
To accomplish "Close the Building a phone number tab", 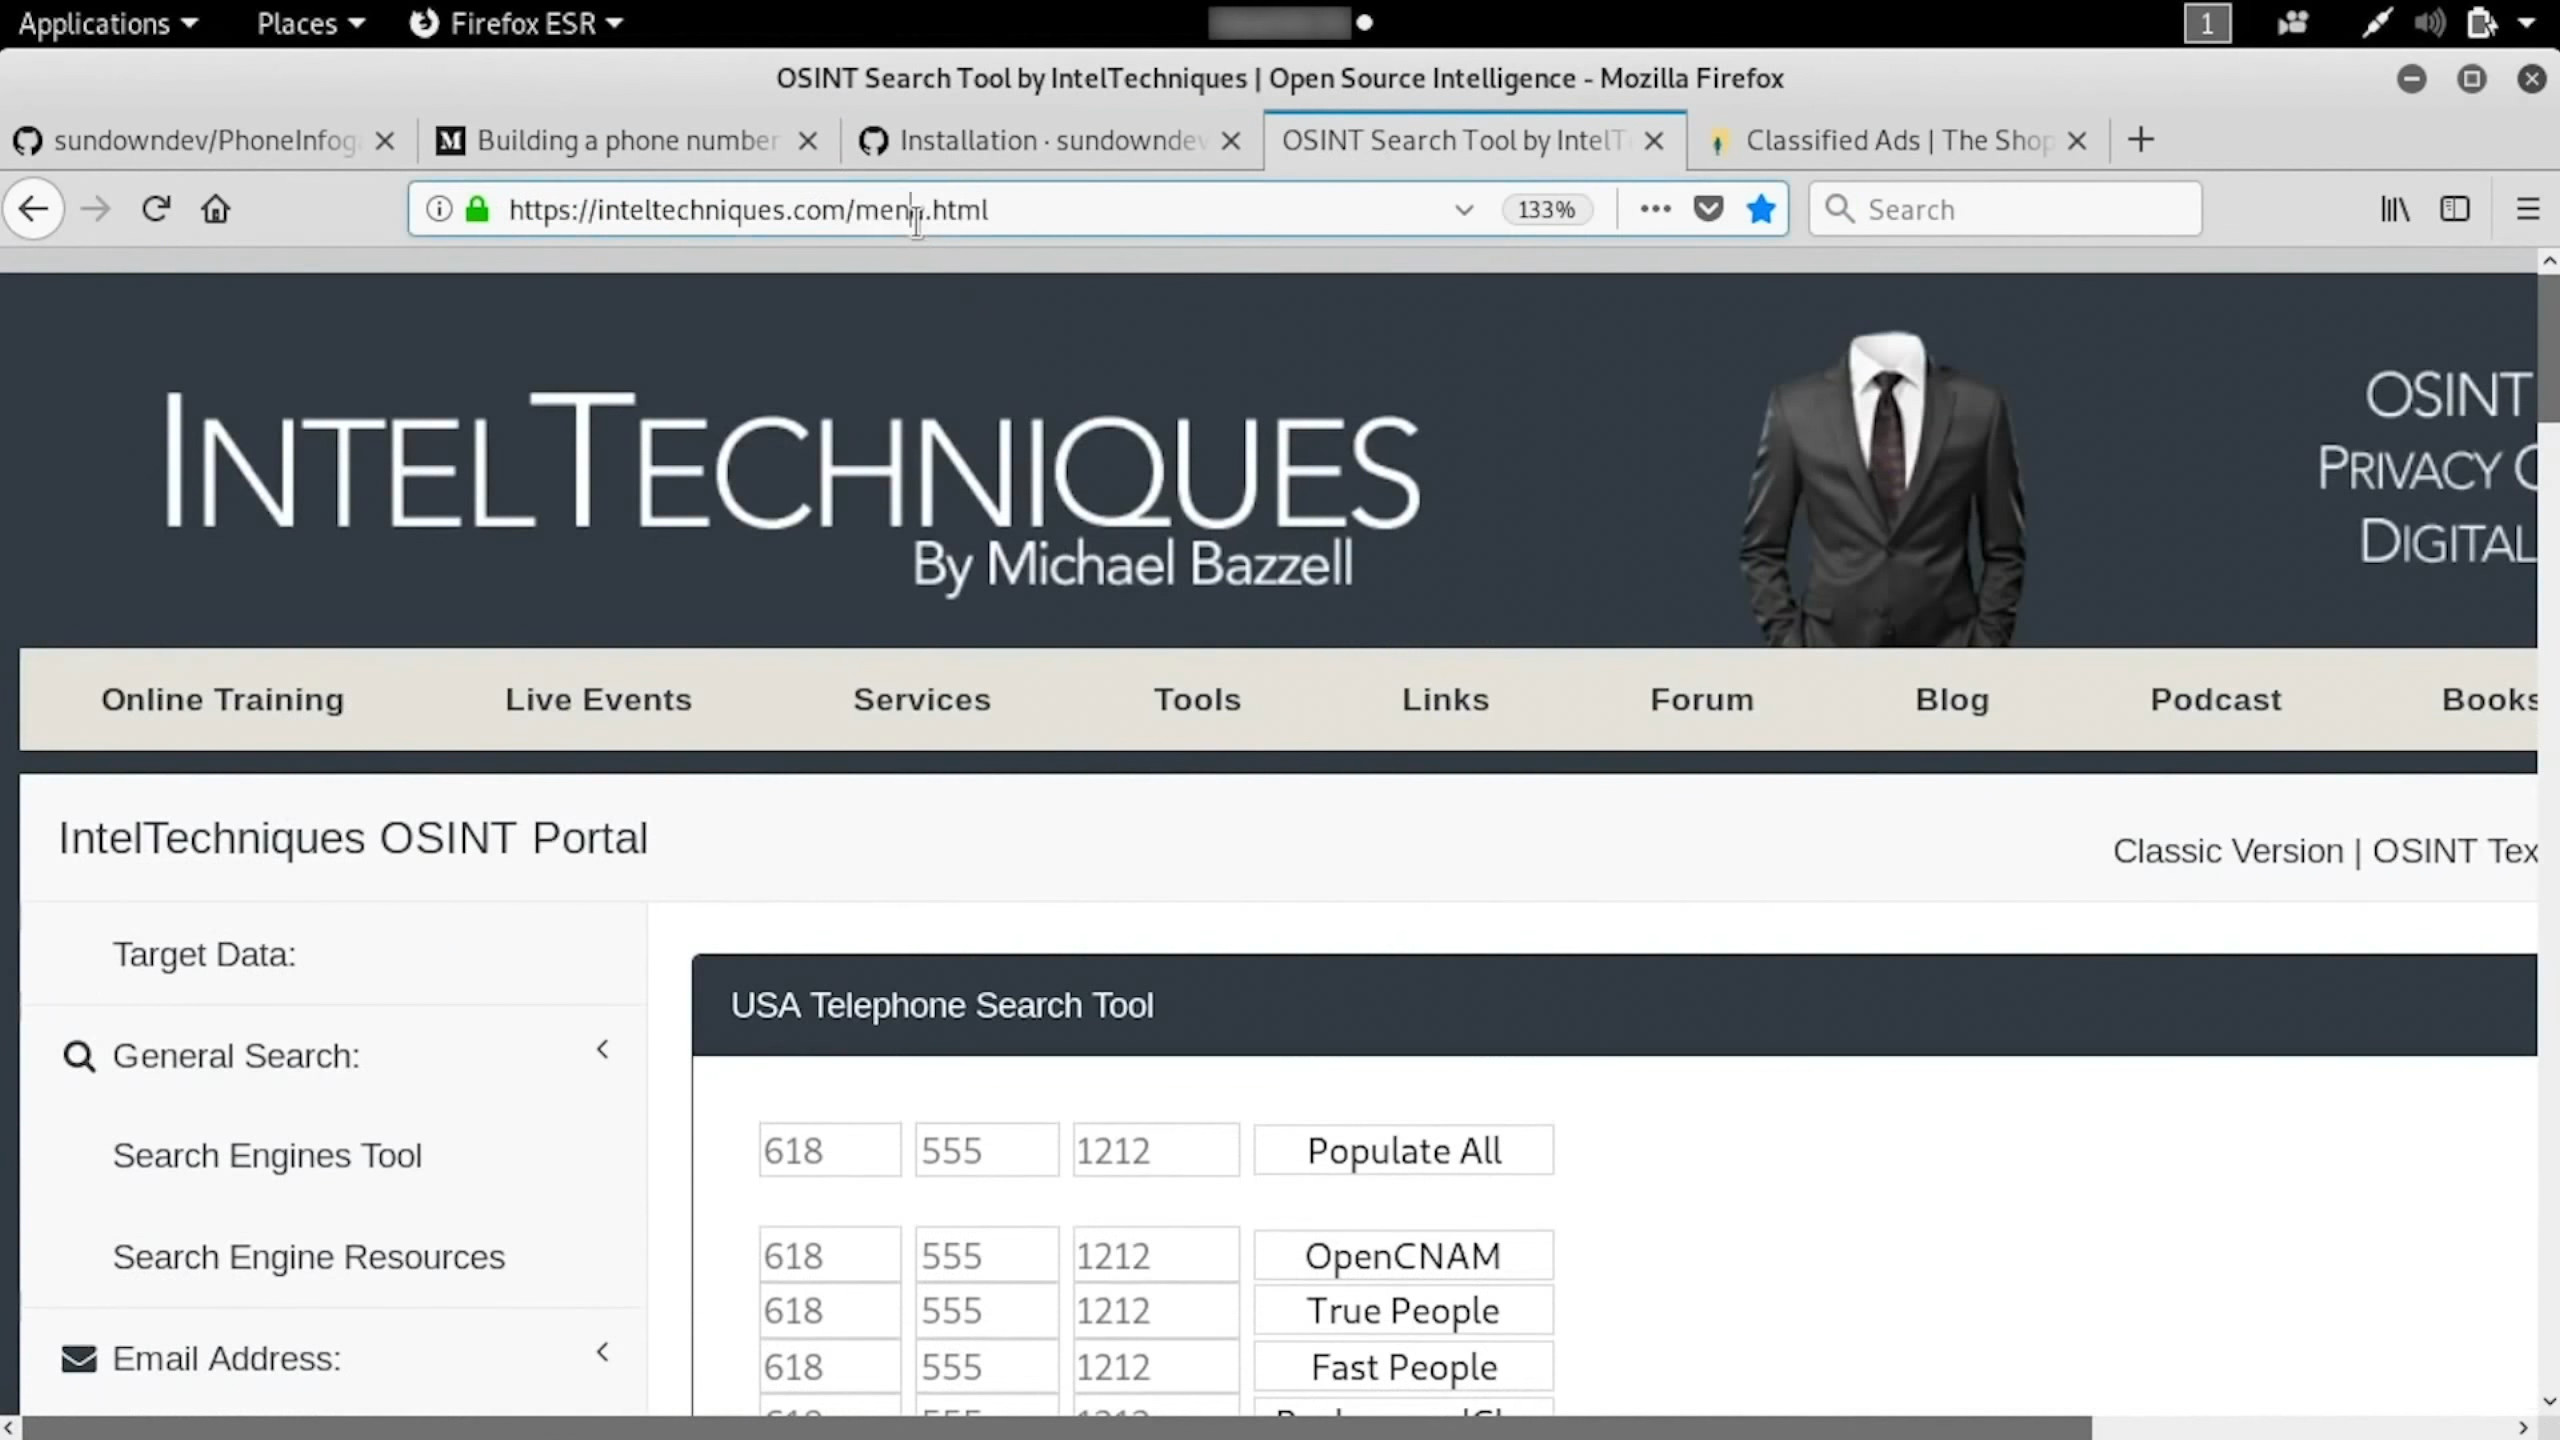I will (x=808, y=141).
